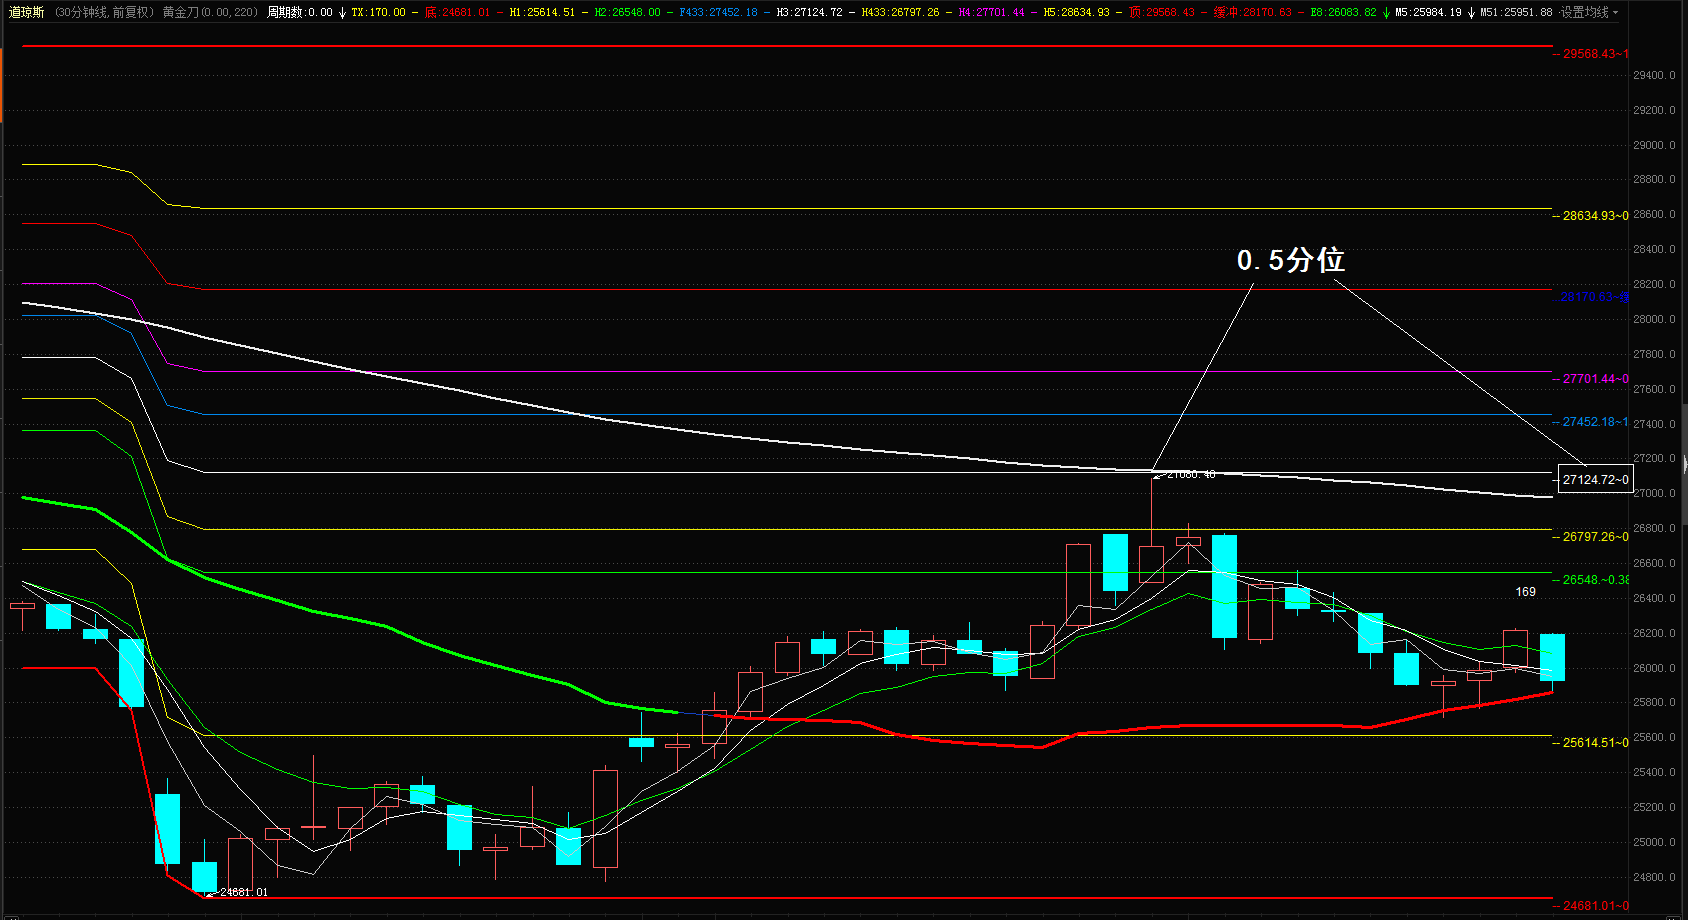The image size is (1688, 920).
Task: Click the H5:28634.93 header value
Action: [1076, 12]
